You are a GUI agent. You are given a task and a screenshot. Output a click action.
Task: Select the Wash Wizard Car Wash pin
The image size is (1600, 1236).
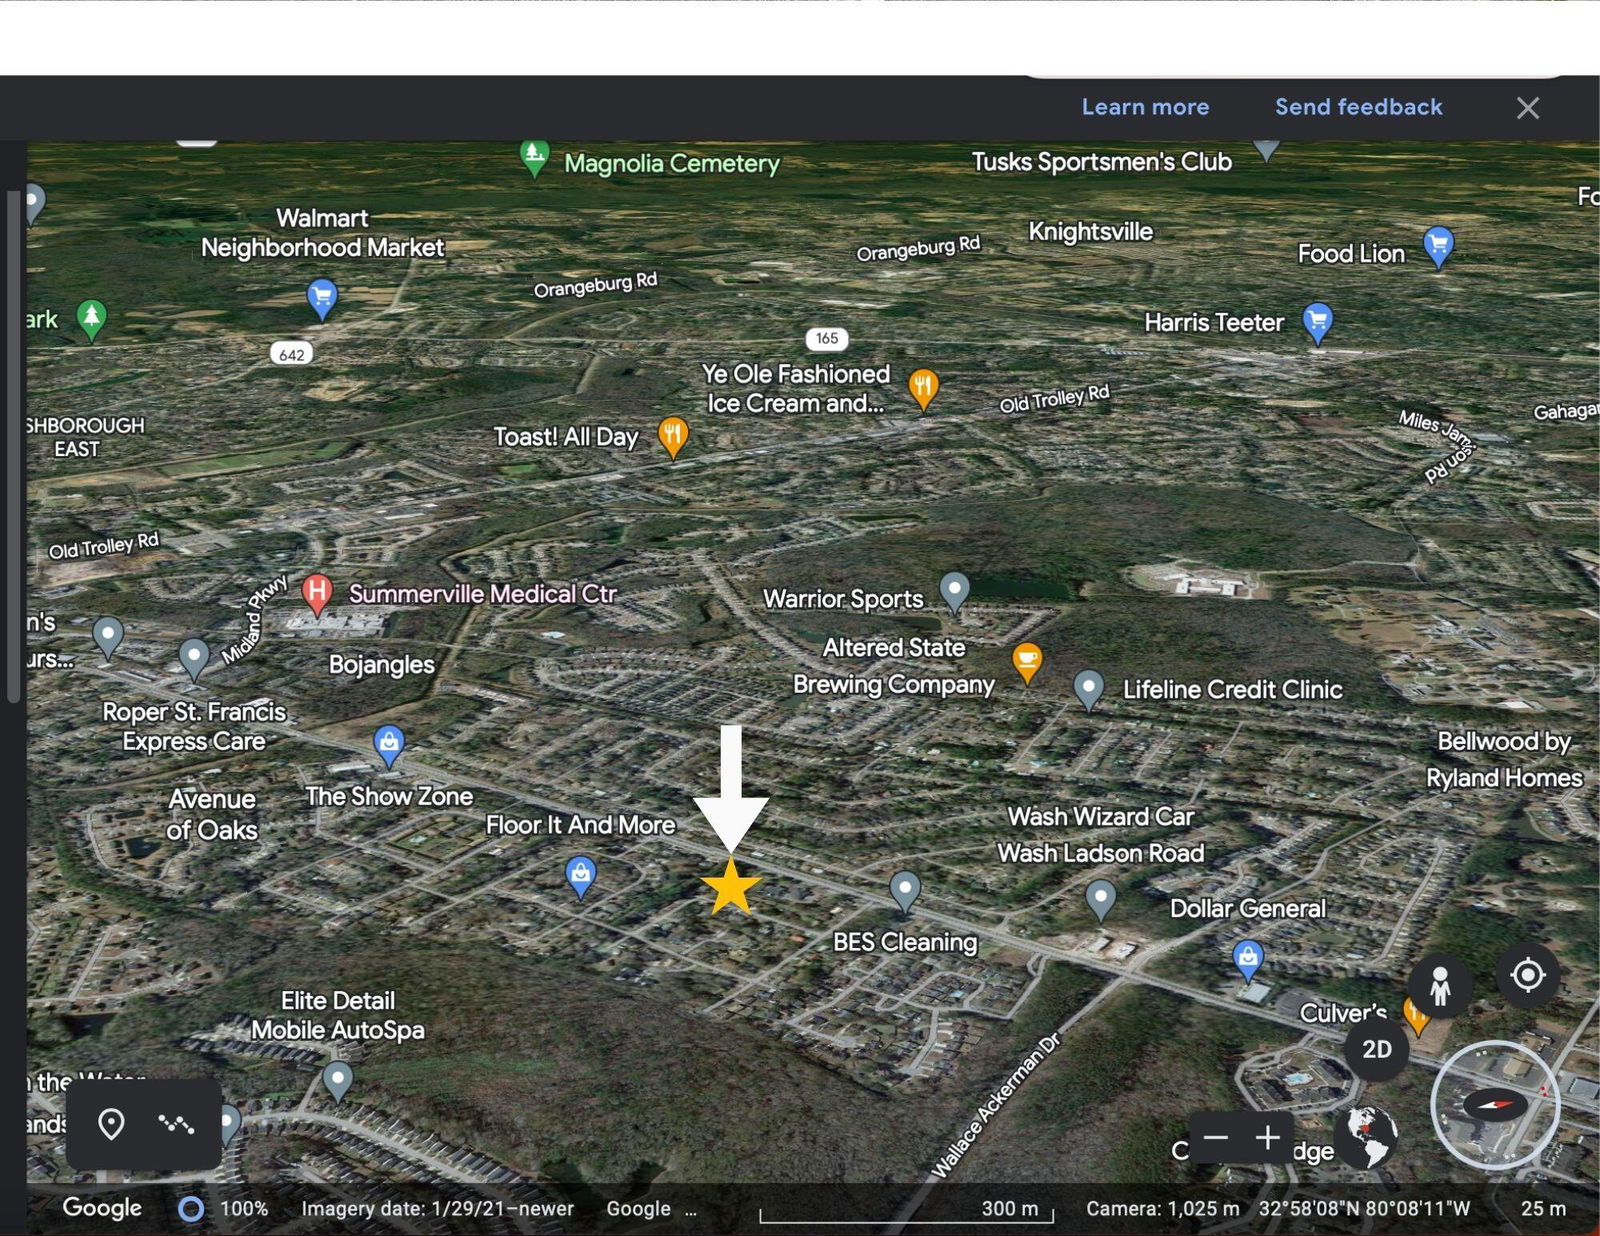pos(1101,900)
